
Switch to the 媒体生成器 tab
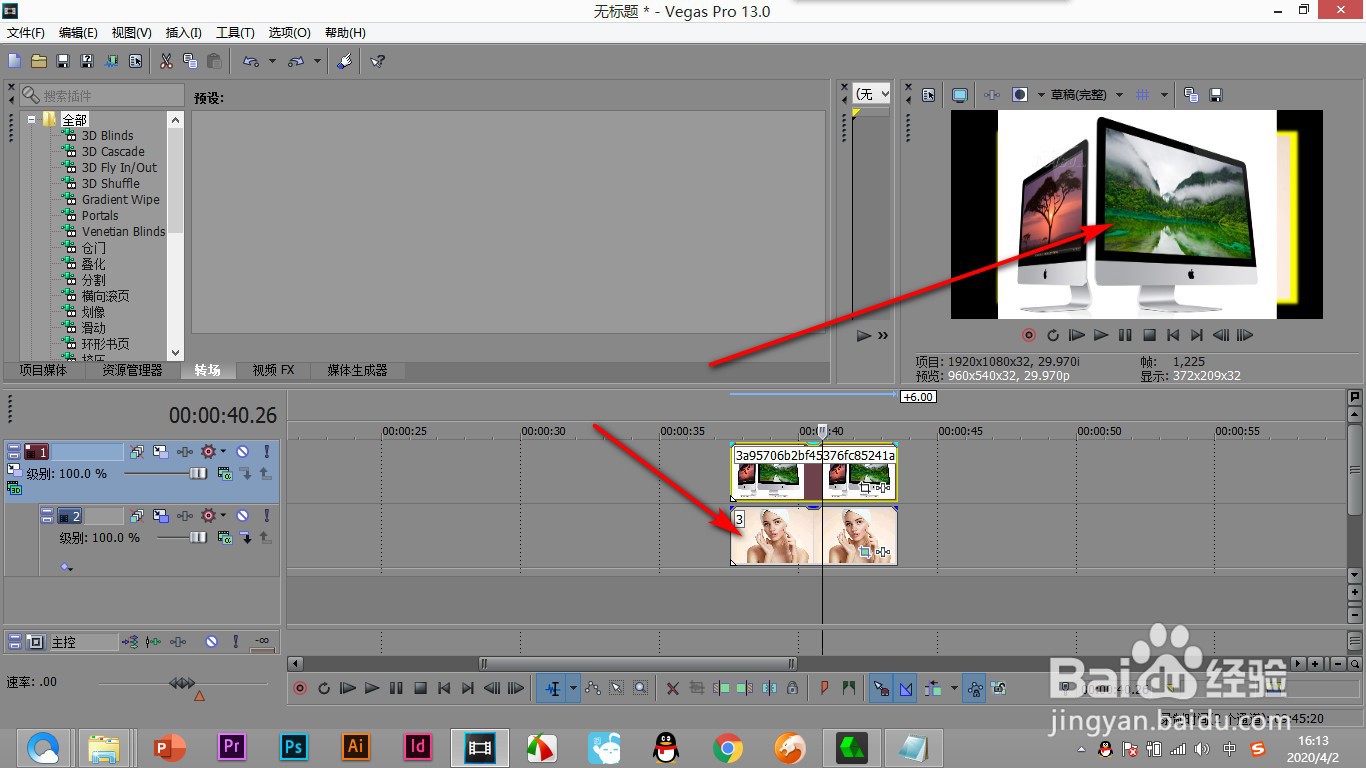pyautogui.click(x=357, y=370)
